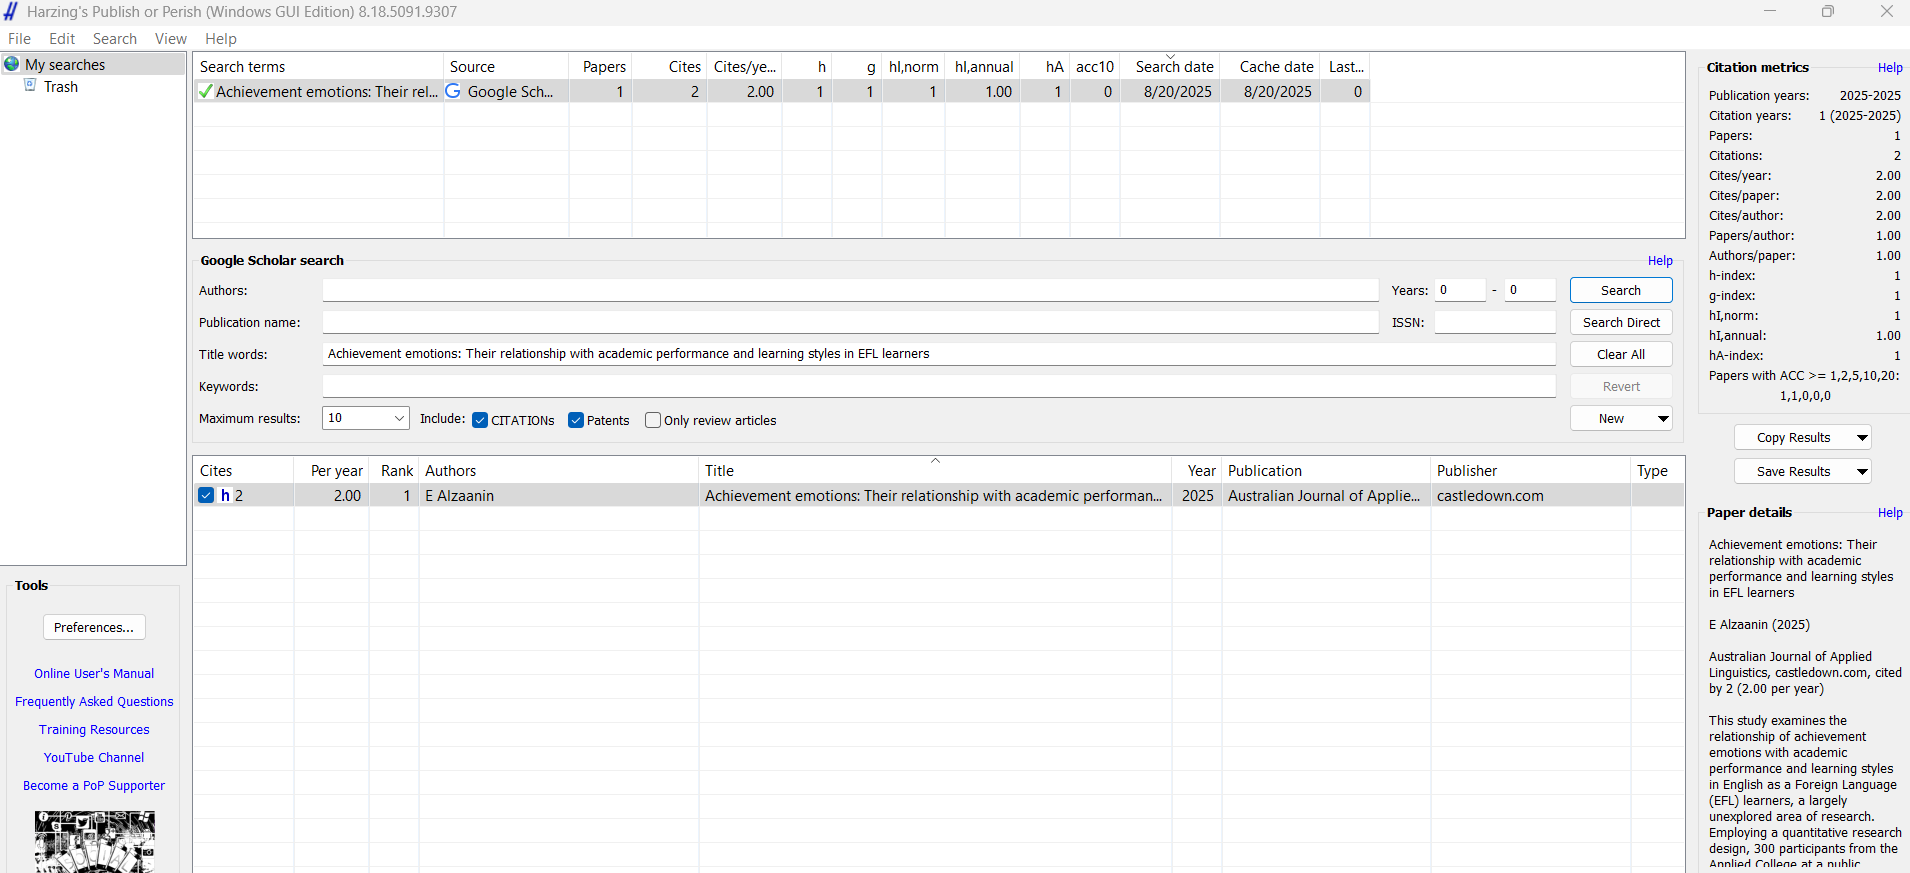
Task: Toggle the CITATIONs checkbox
Action: tap(480, 420)
